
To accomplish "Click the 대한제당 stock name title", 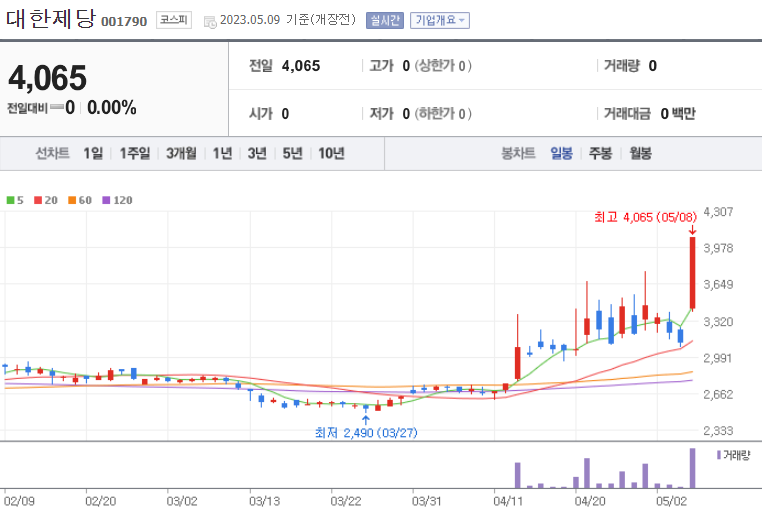I will pos(51,18).
